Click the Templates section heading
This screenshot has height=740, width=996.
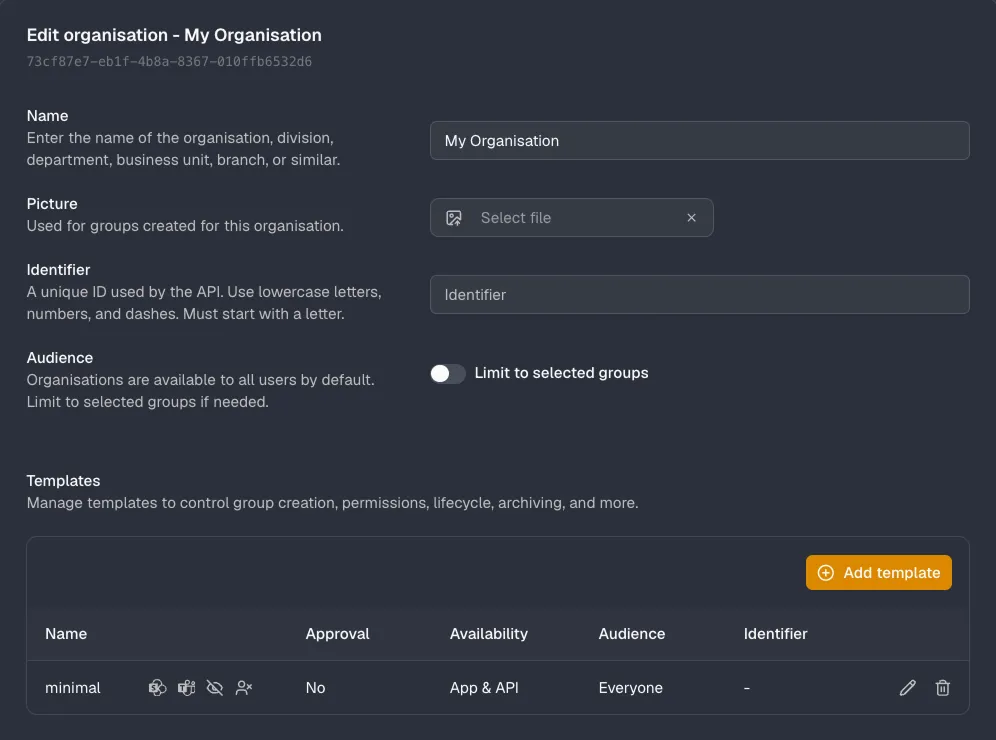tap(64, 481)
